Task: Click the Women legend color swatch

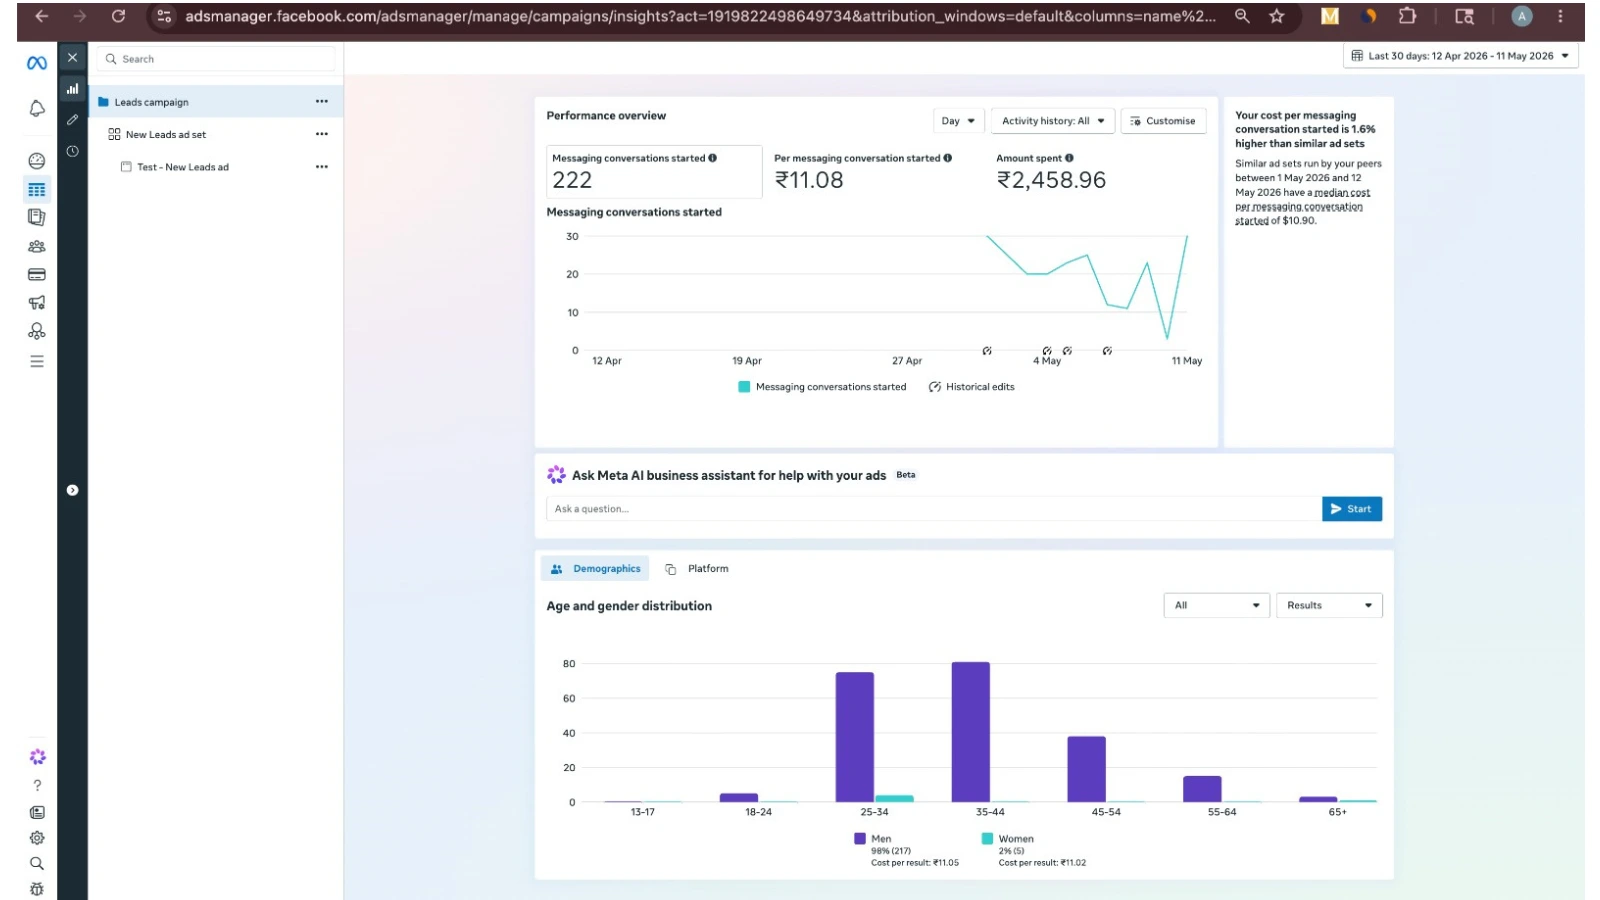Action: tap(987, 839)
